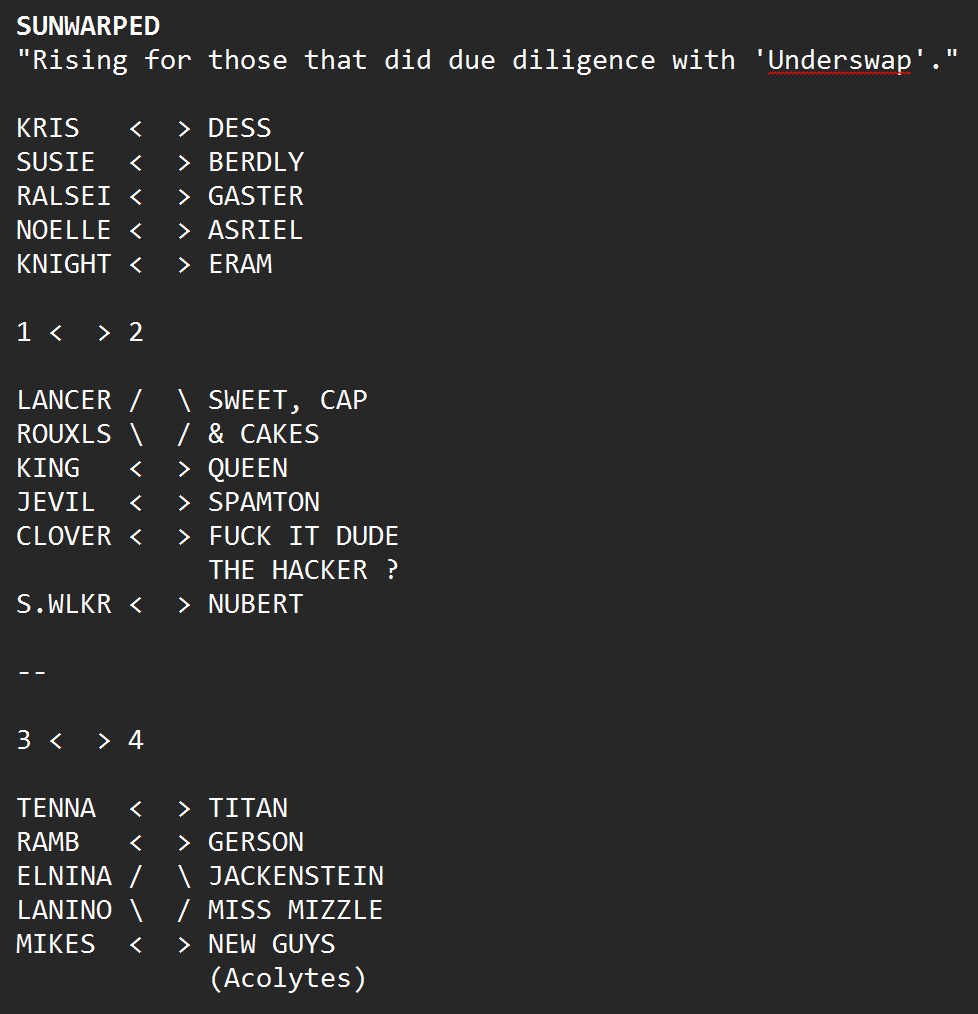Click the word DESS
This screenshot has width=978, height=1014.
point(239,128)
